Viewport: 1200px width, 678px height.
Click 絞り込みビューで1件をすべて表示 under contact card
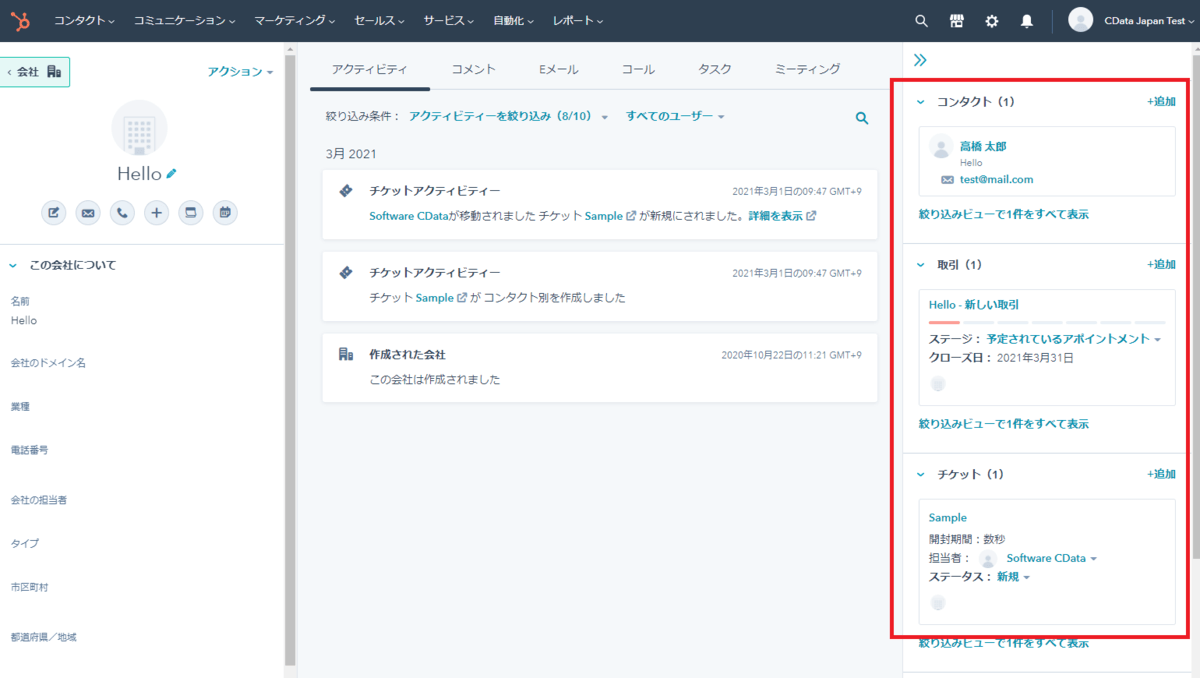tap(1004, 214)
